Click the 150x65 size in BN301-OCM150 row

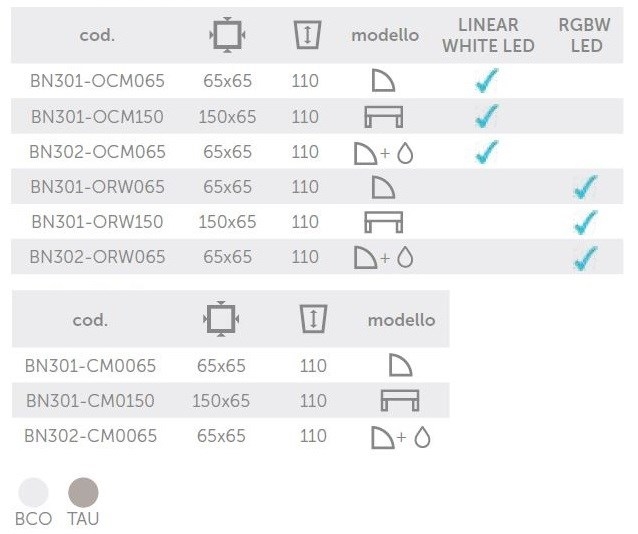point(227,117)
